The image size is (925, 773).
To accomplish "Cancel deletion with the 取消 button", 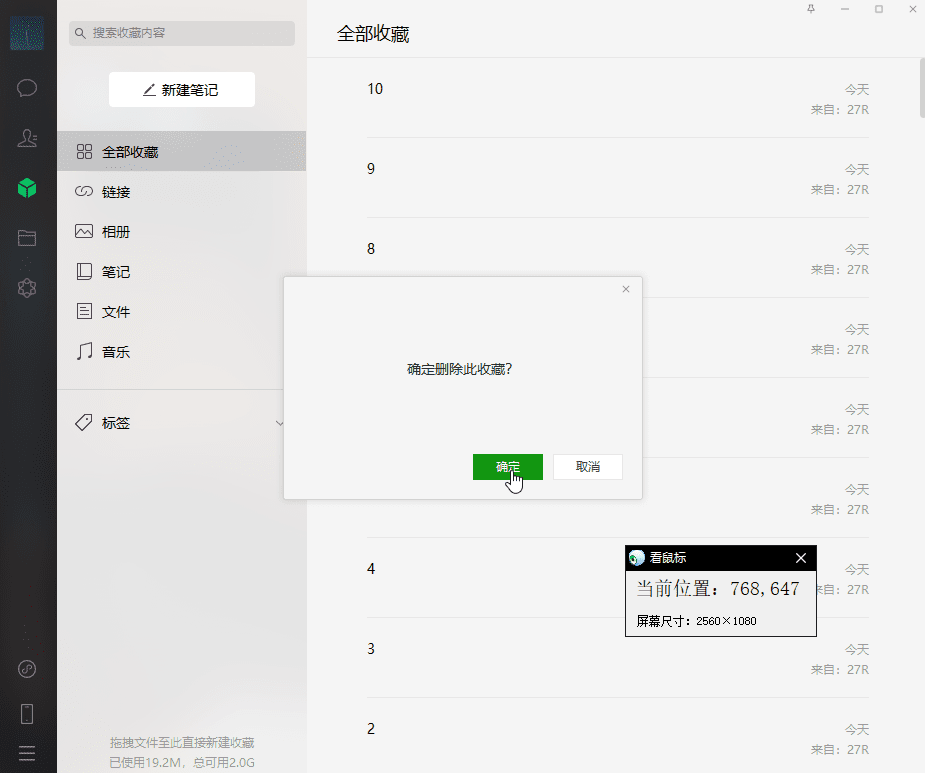I will (x=588, y=467).
